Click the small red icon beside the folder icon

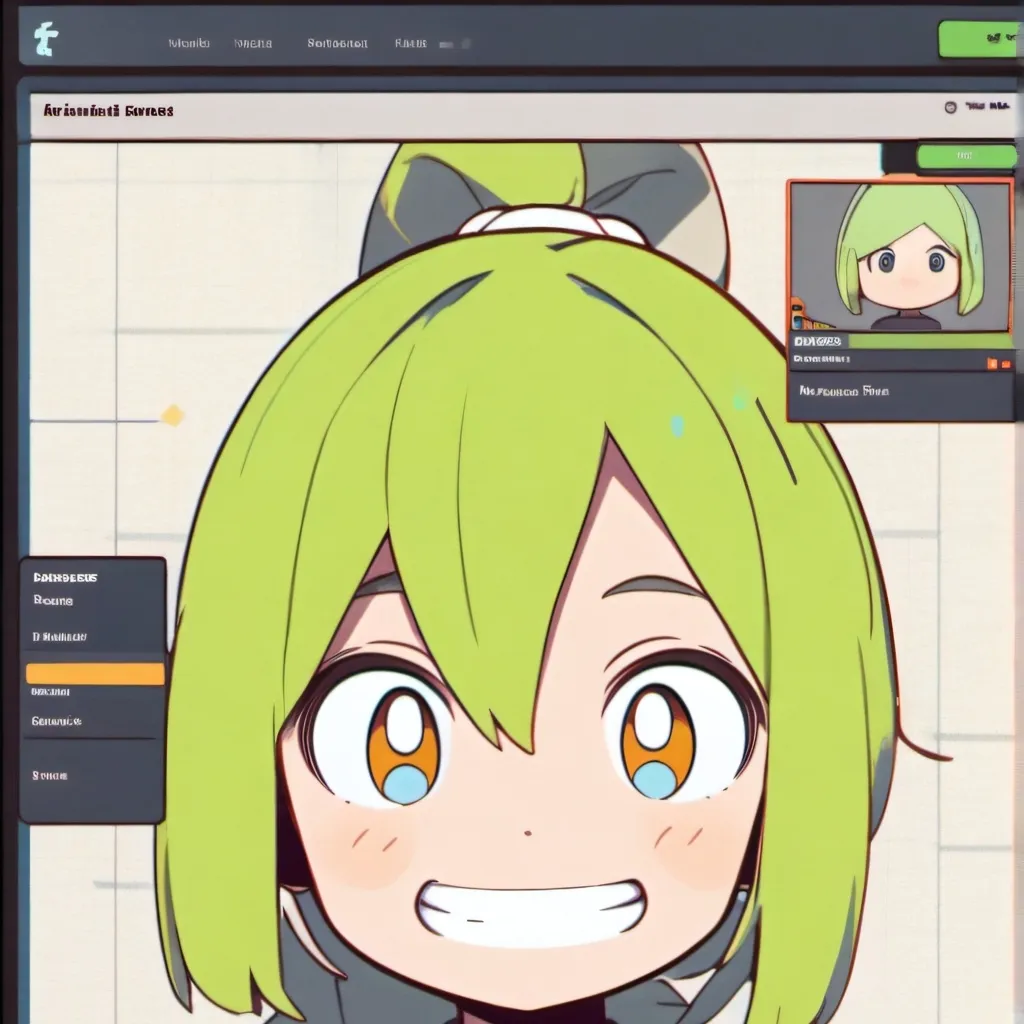(1008, 363)
